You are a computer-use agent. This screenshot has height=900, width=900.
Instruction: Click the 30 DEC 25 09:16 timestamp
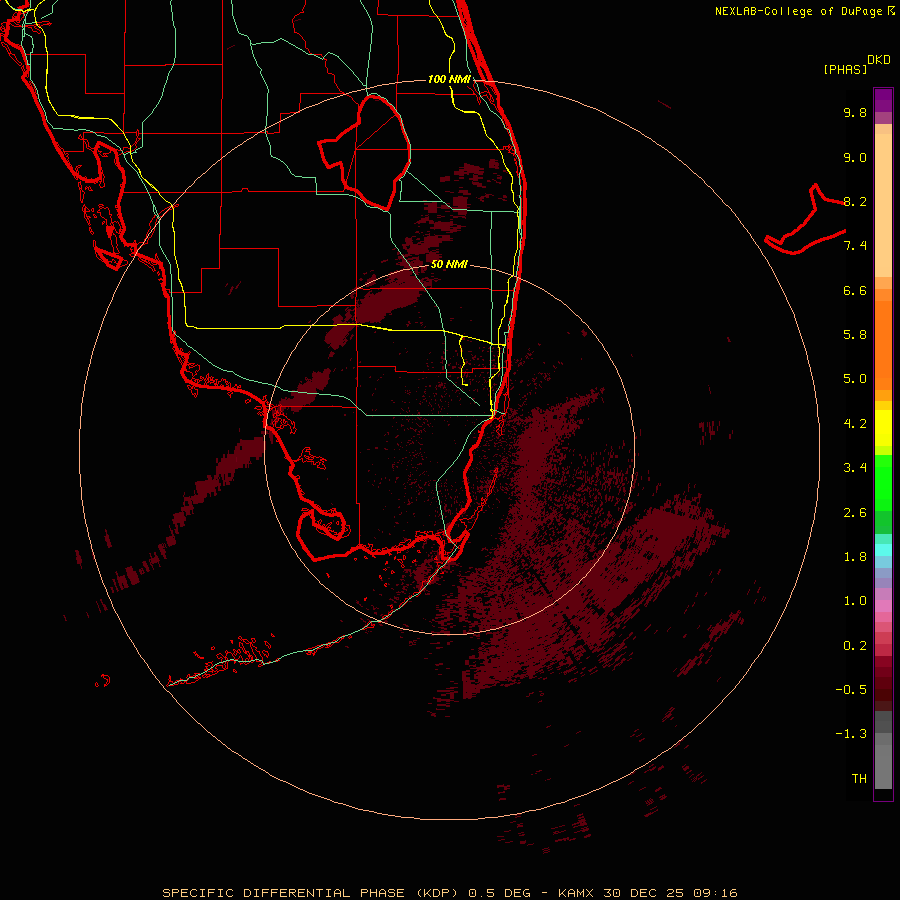[670, 893]
